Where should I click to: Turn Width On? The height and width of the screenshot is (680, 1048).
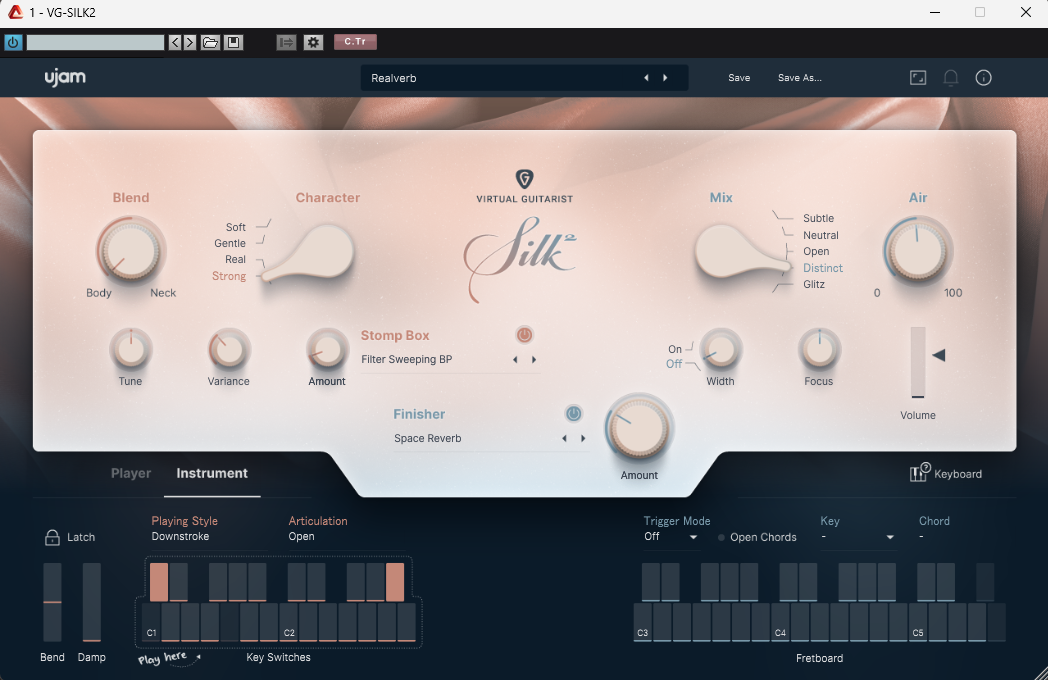click(675, 349)
